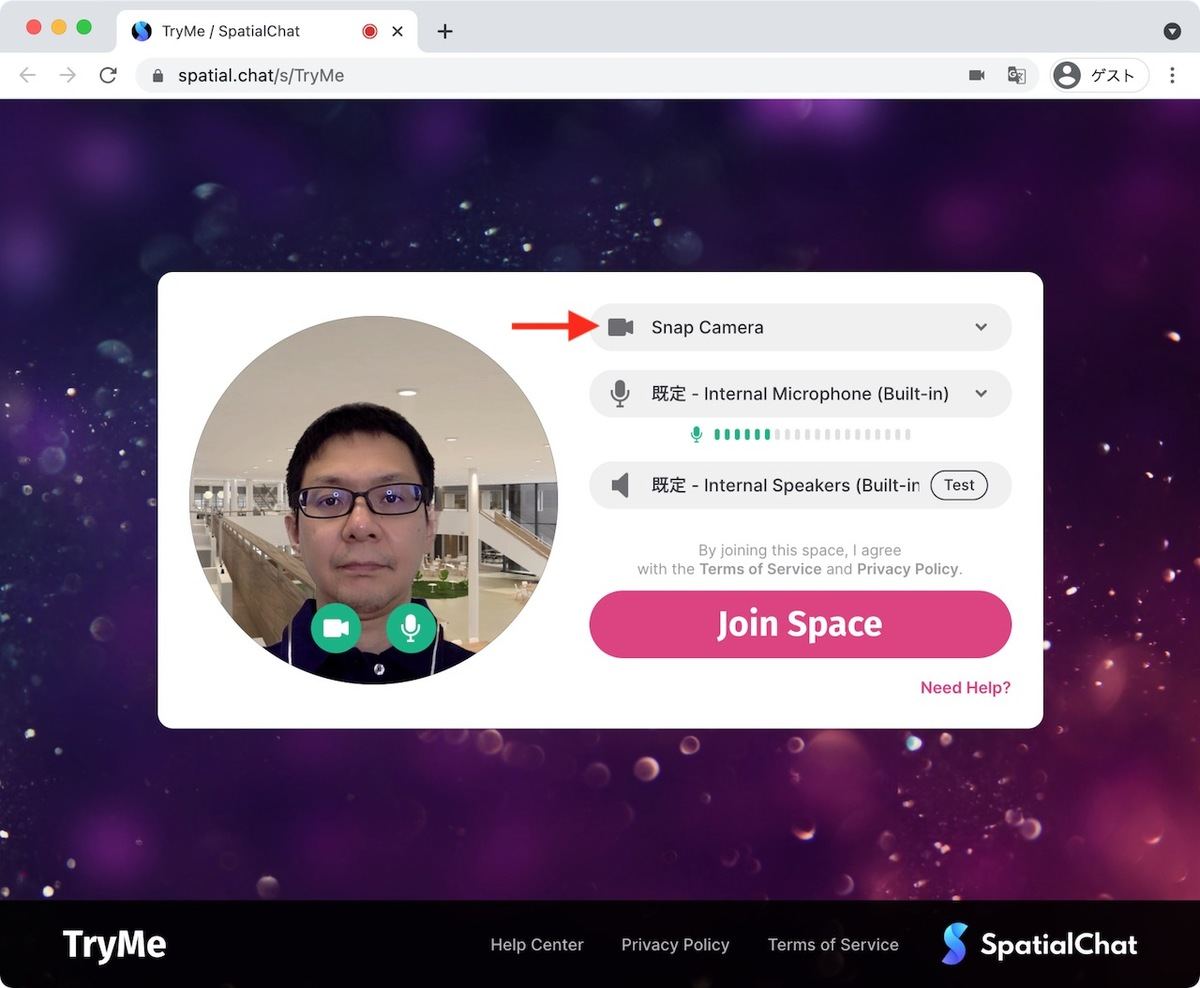Select the TryMe / SpatialChat tab
Viewport: 1200px width, 988px height.
268,31
